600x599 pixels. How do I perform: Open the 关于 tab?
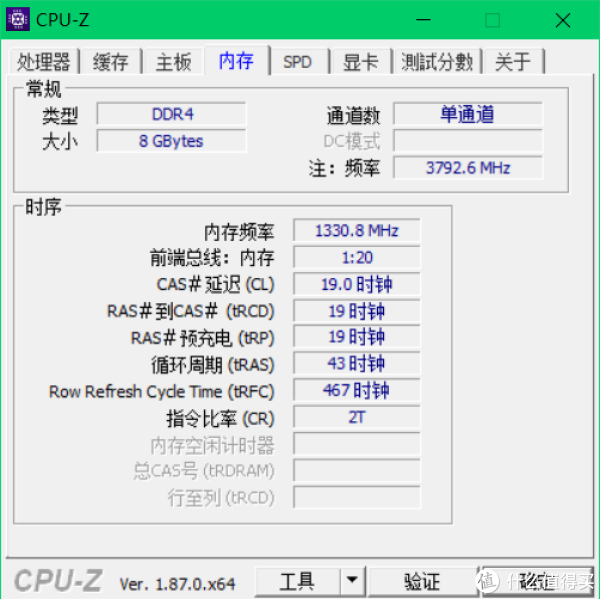[x=513, y=62]
